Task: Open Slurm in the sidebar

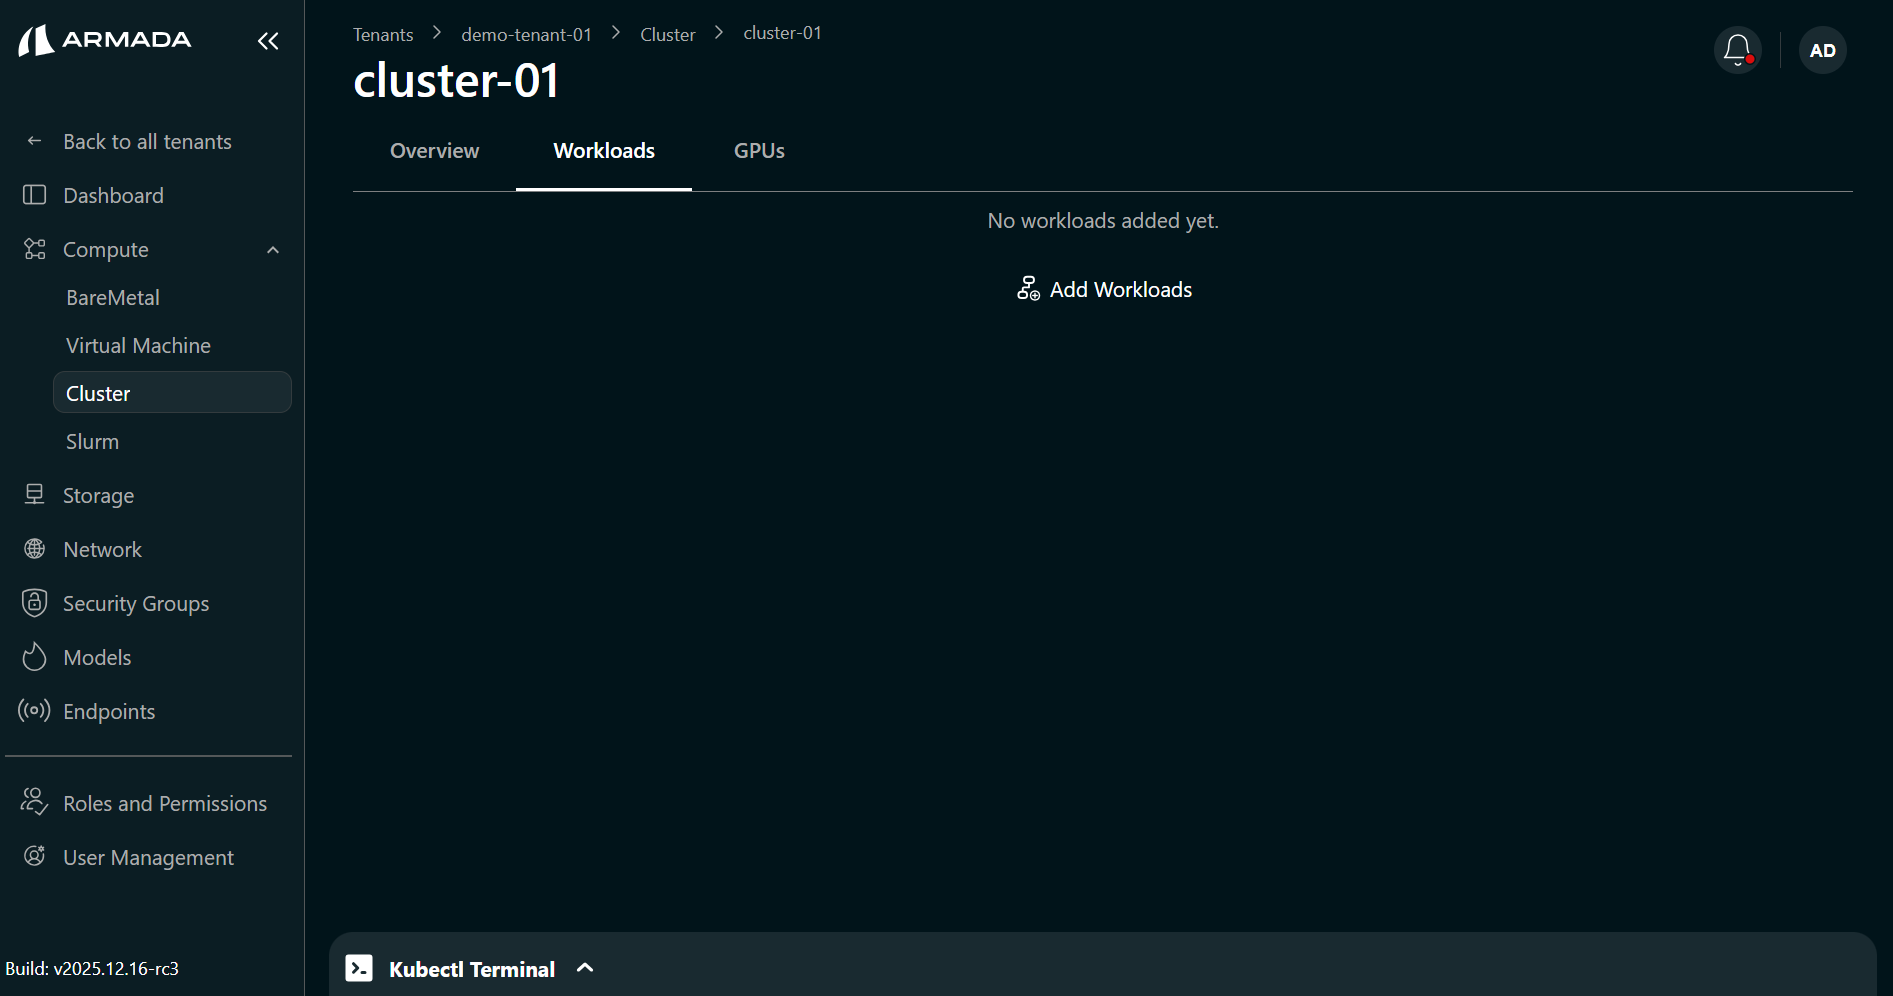Action: click(92, 442)
